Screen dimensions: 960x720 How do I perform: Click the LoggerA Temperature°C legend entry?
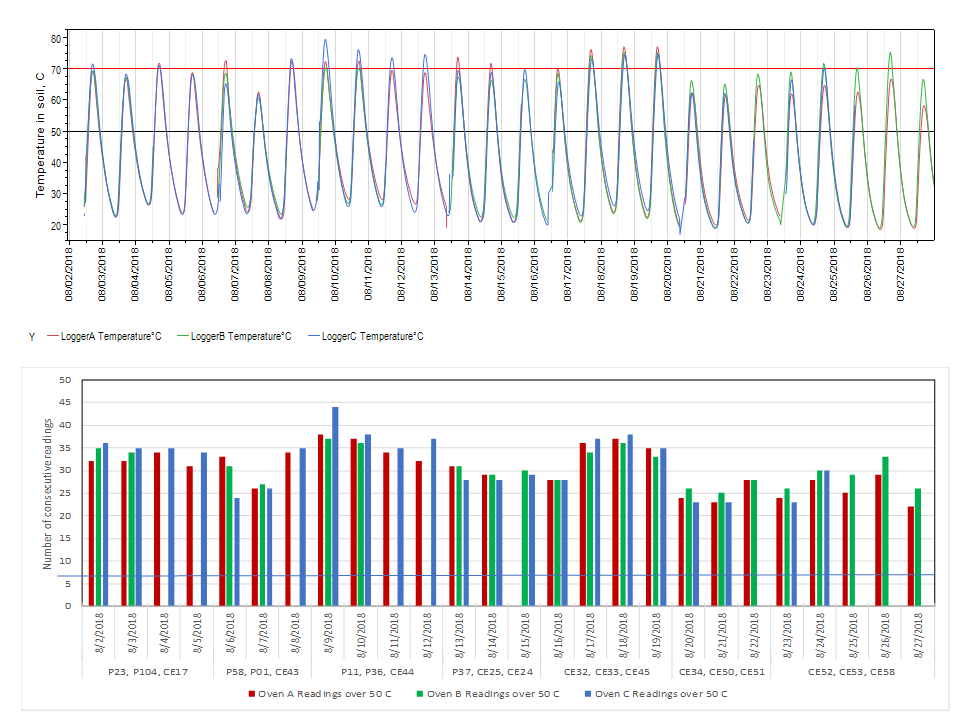coord(105,336)
